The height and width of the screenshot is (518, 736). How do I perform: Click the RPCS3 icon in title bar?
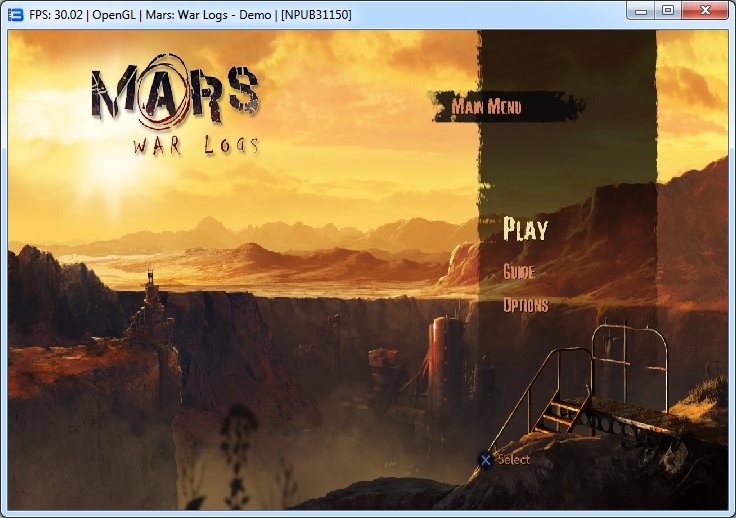(15, 15)
